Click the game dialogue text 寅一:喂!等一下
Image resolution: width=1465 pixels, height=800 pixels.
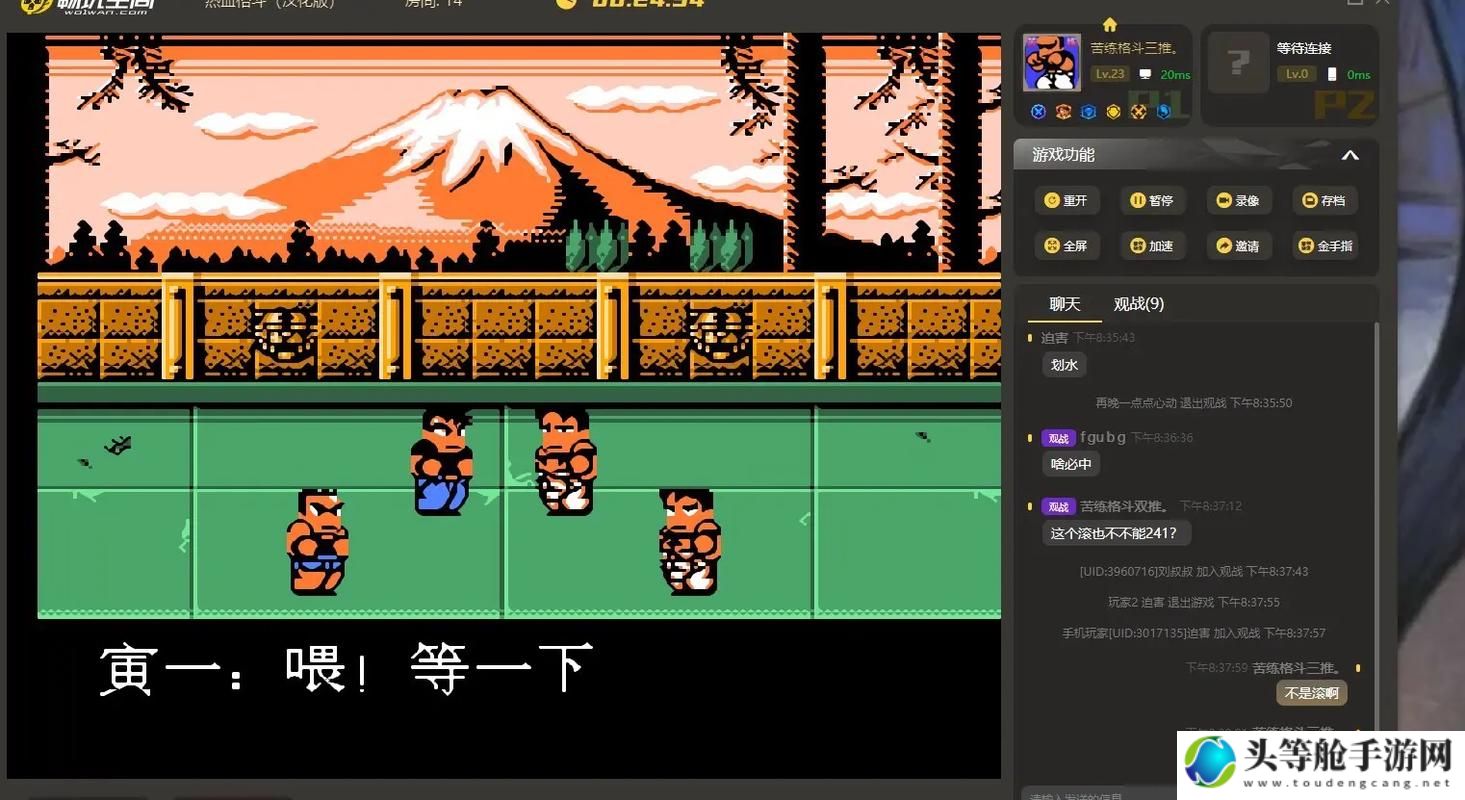pos(346,668)
